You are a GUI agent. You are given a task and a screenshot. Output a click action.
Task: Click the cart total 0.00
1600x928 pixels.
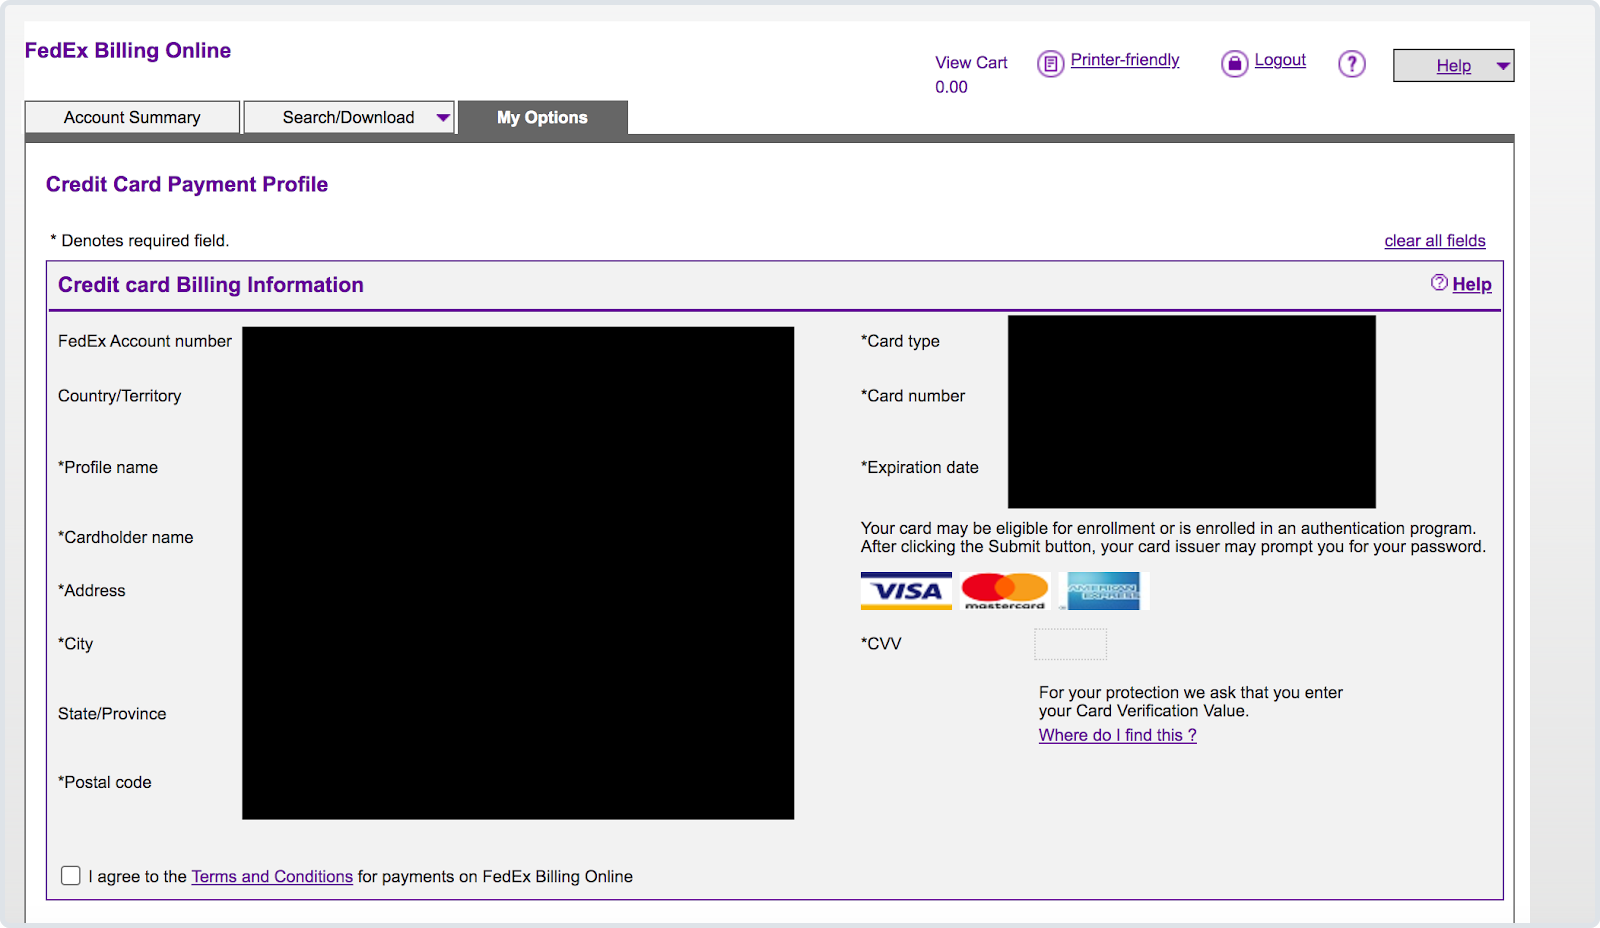[x=951, y=87]
